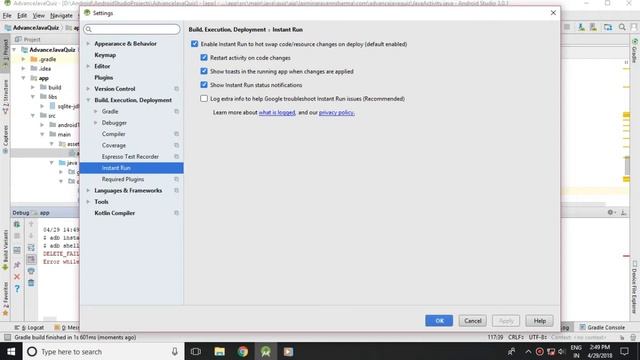Viewport: 640px width, 360px height.
Task: Open File Explorer from taskbar
Action: coord(220,351)
